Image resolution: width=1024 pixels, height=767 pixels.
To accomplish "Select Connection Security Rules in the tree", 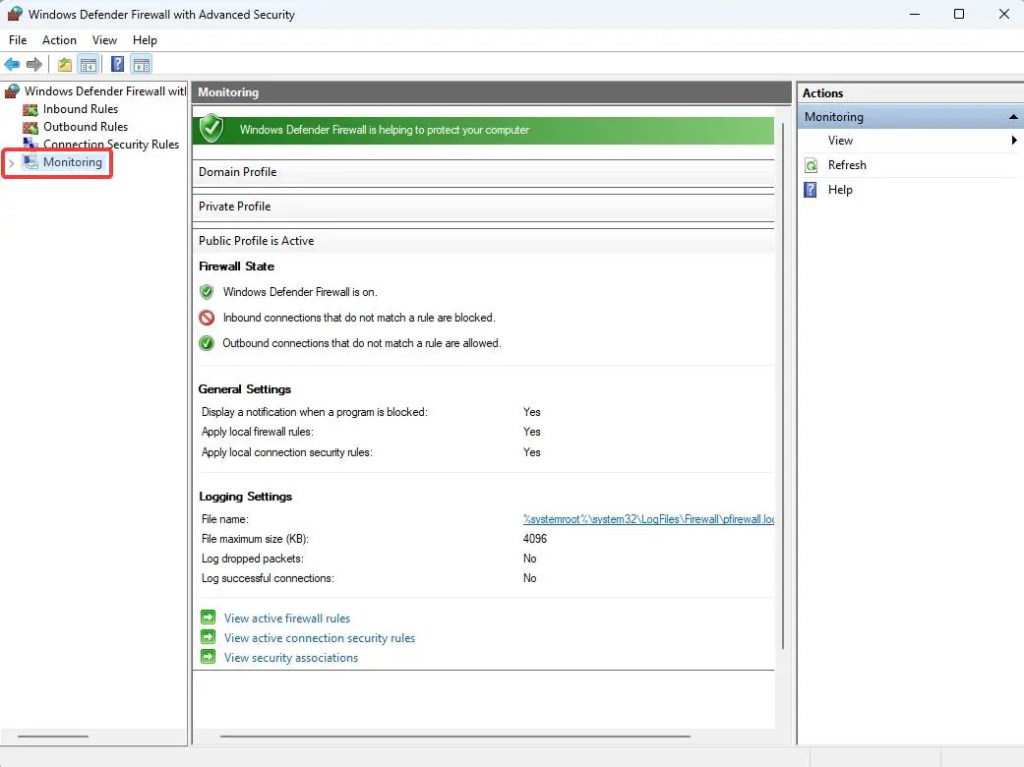I will click(x=111, y=144).
